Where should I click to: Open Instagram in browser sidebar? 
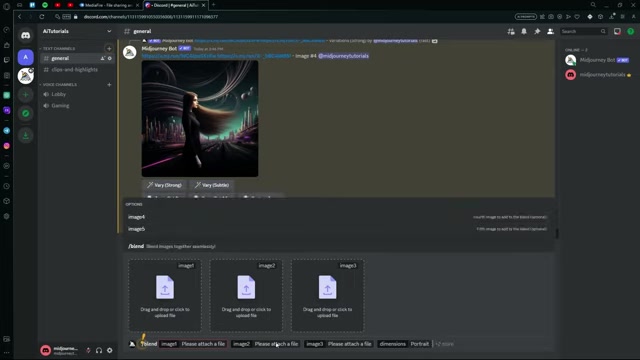(x=7, y=146)
